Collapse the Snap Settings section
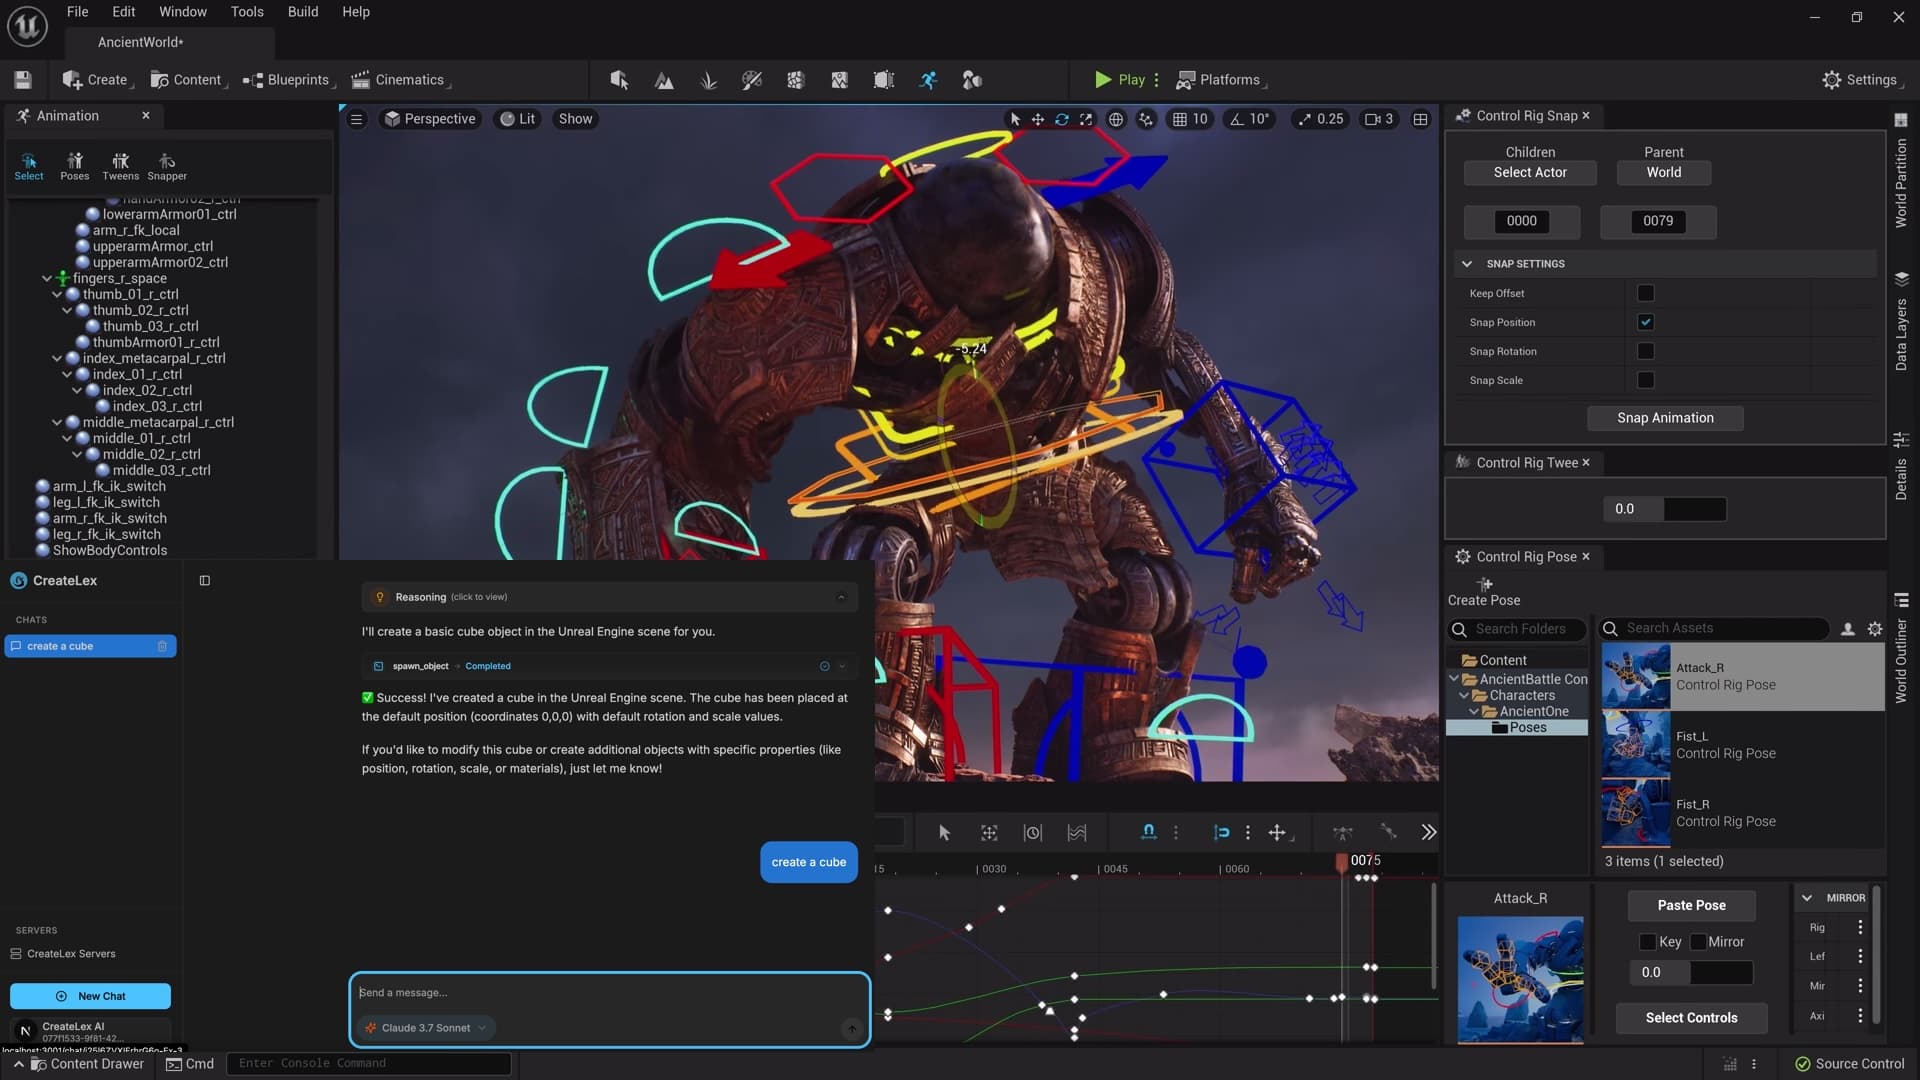 pos(1466,263)
